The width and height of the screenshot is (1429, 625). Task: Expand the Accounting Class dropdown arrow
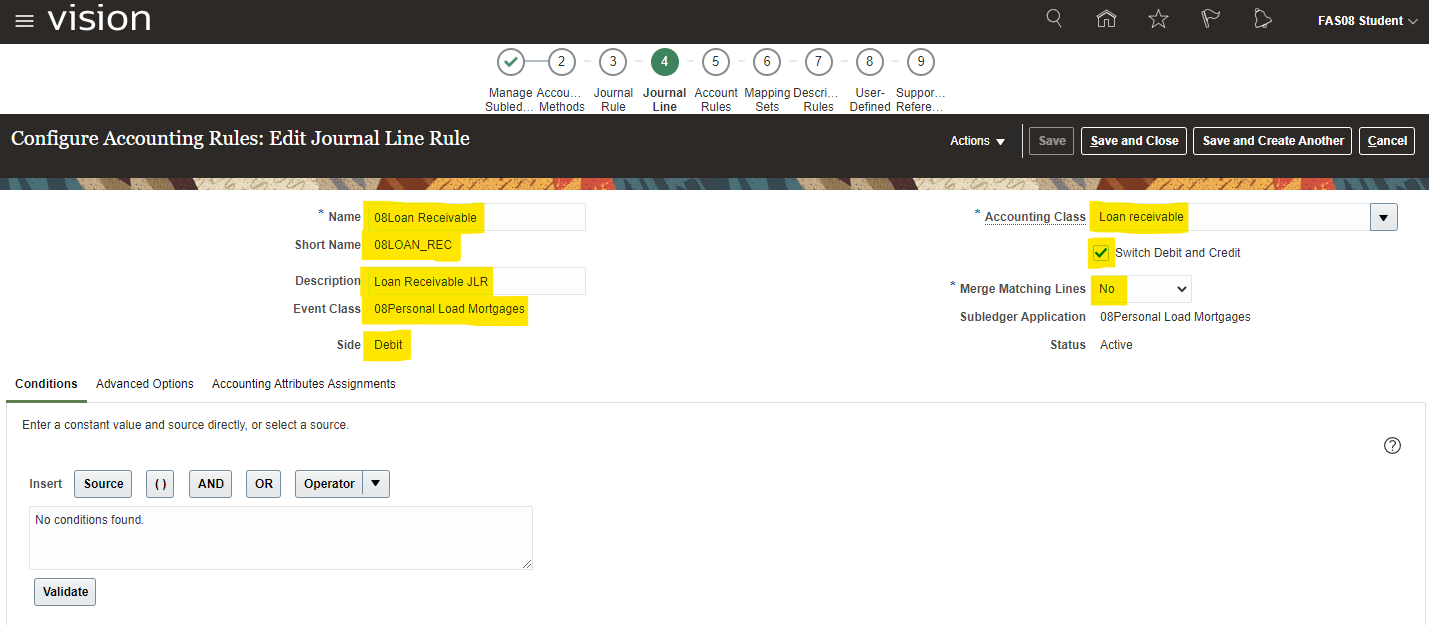[x=1384, y=217]
